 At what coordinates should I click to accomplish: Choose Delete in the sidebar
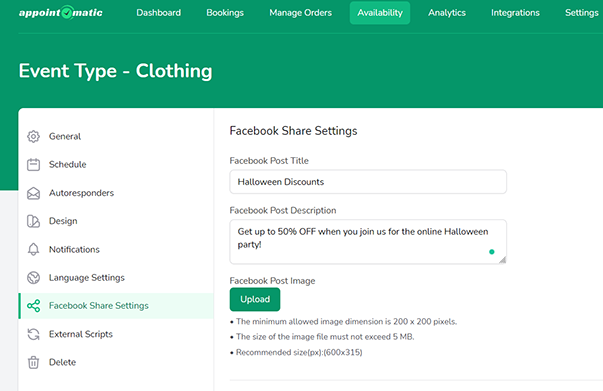pyautogui.click(x=116, y=362)
